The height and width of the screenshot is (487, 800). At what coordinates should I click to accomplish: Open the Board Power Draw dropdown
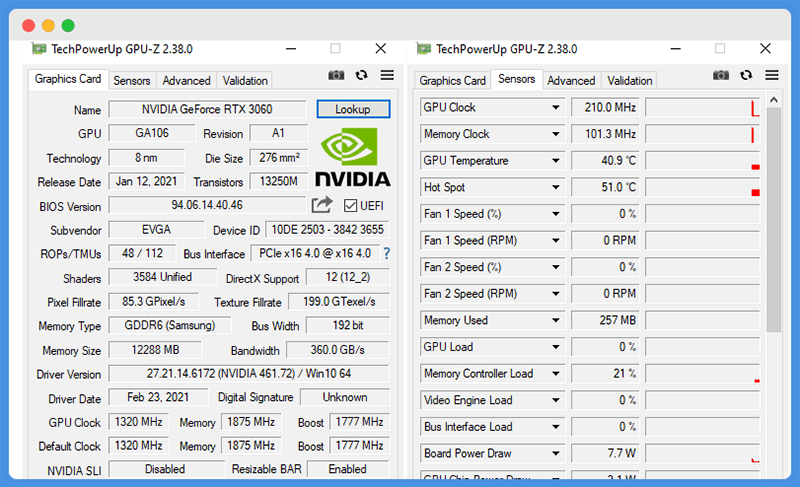[556, 453]
